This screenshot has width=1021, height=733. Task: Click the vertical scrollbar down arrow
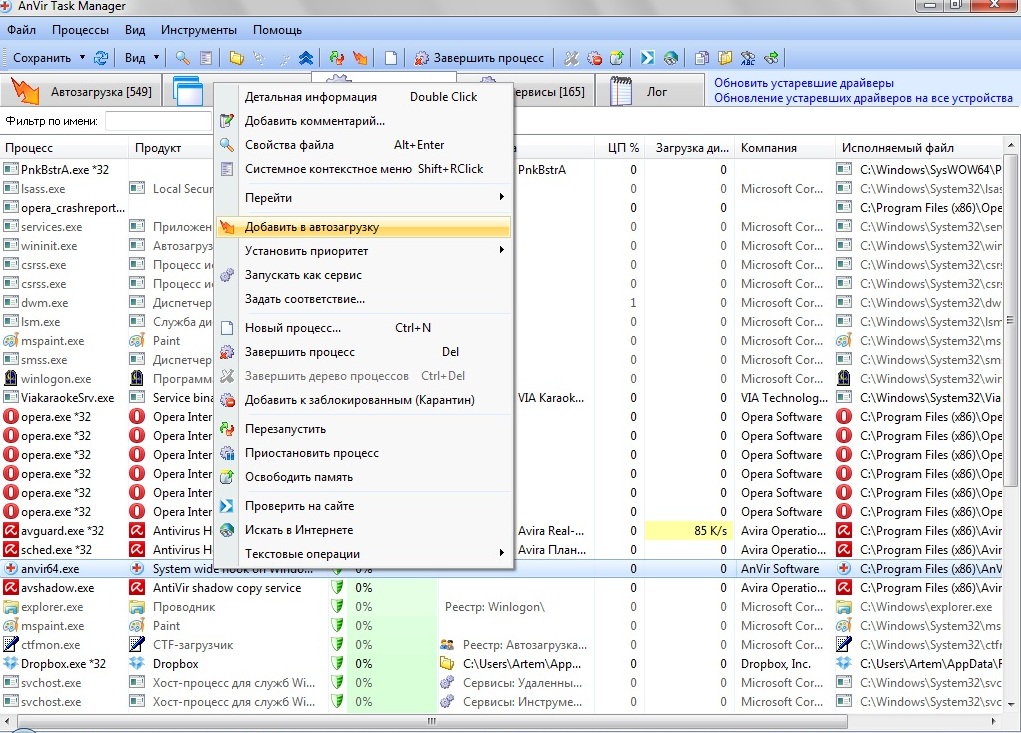point(1011,704)
